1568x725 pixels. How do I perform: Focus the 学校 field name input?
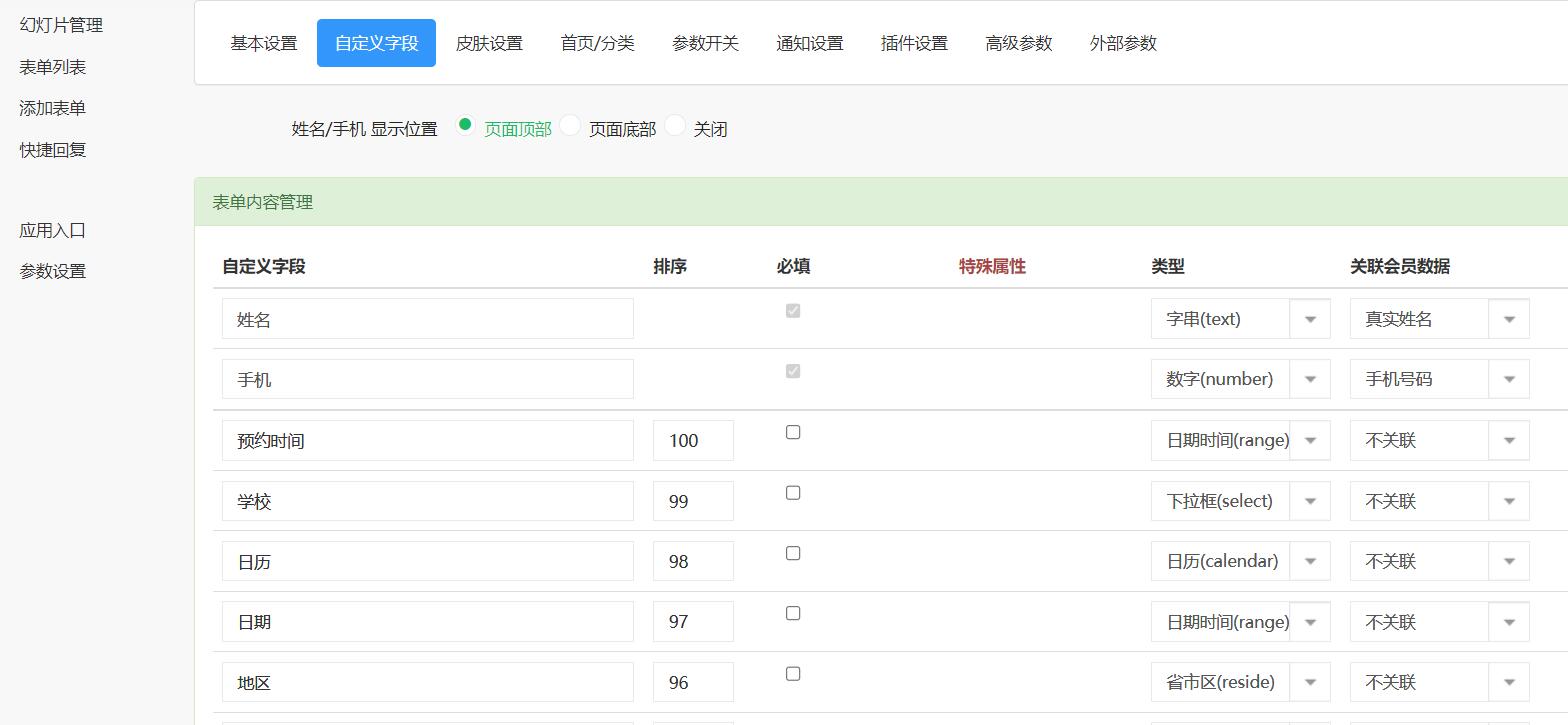[428, 501]
